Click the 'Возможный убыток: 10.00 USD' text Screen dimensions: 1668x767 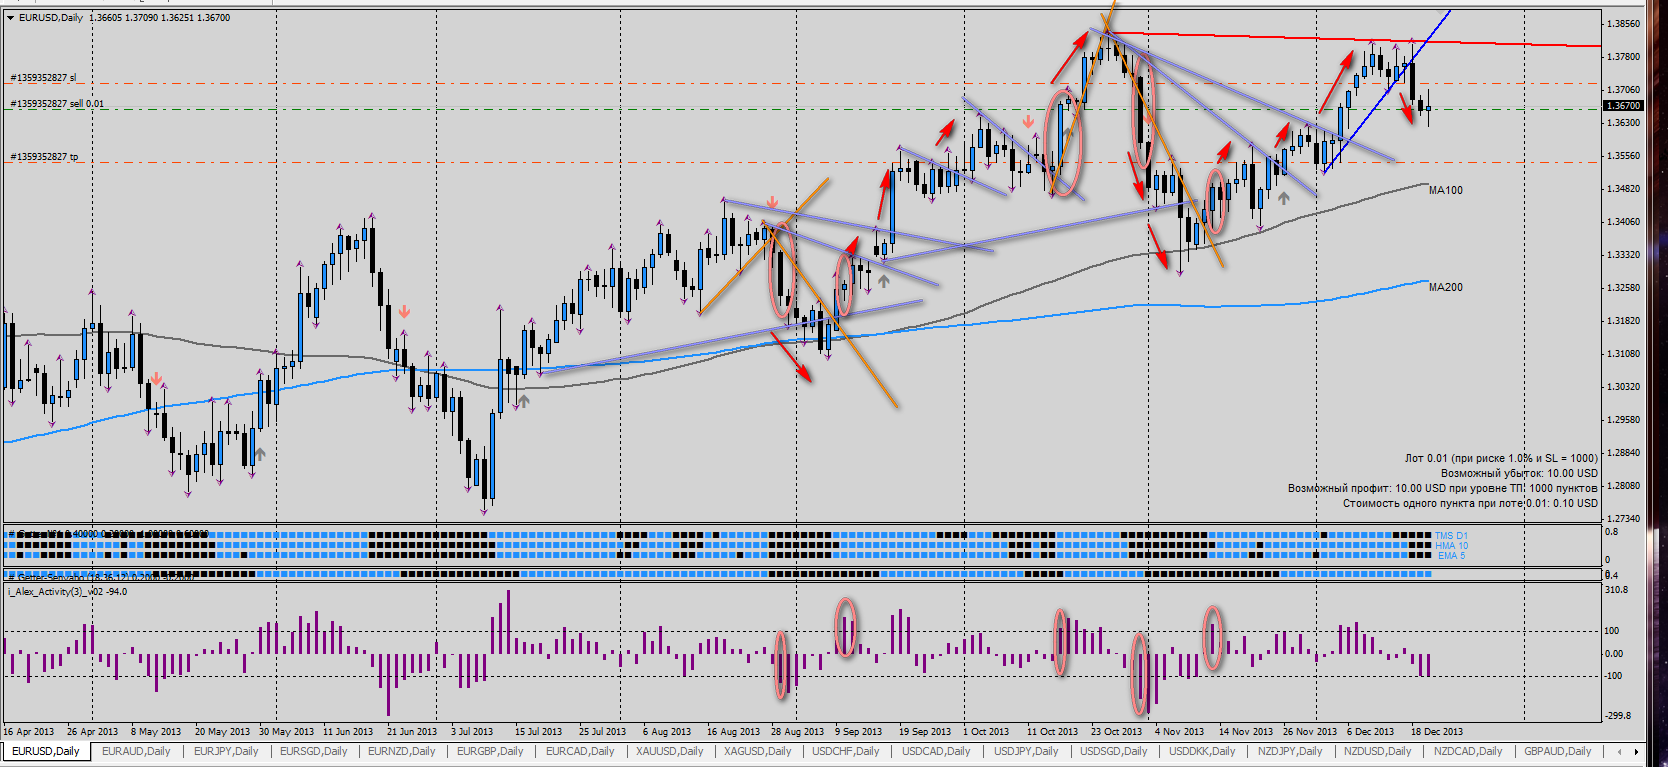(x=1519, y=473)
